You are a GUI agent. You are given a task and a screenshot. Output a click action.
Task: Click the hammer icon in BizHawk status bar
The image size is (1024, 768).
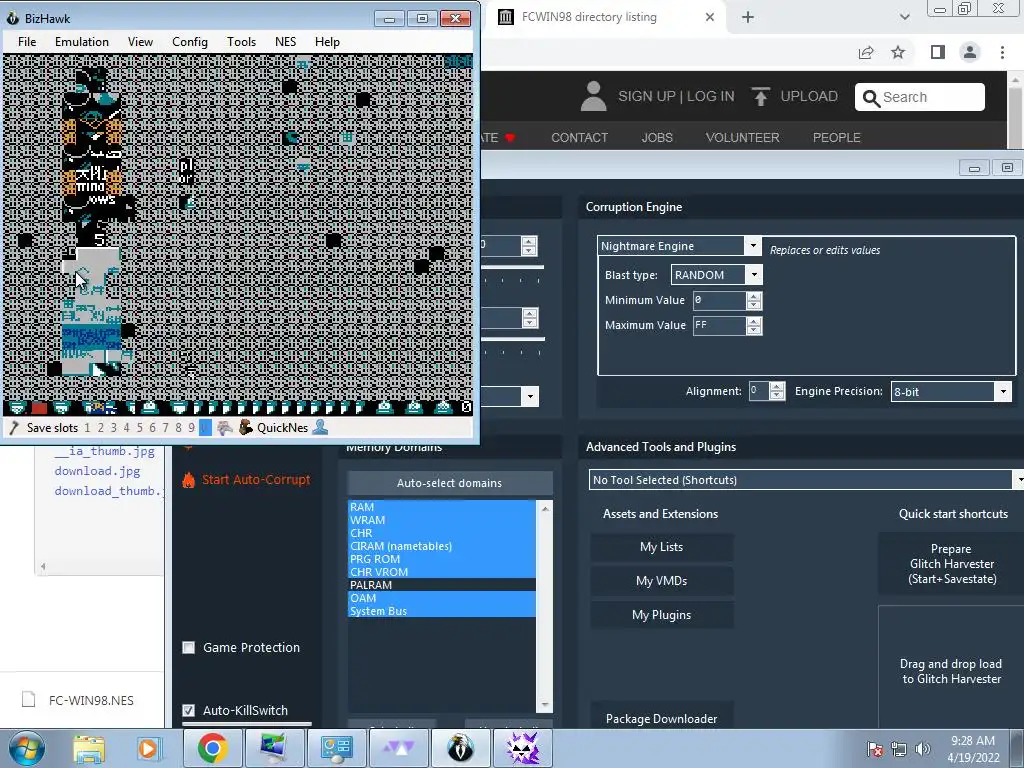13,428
